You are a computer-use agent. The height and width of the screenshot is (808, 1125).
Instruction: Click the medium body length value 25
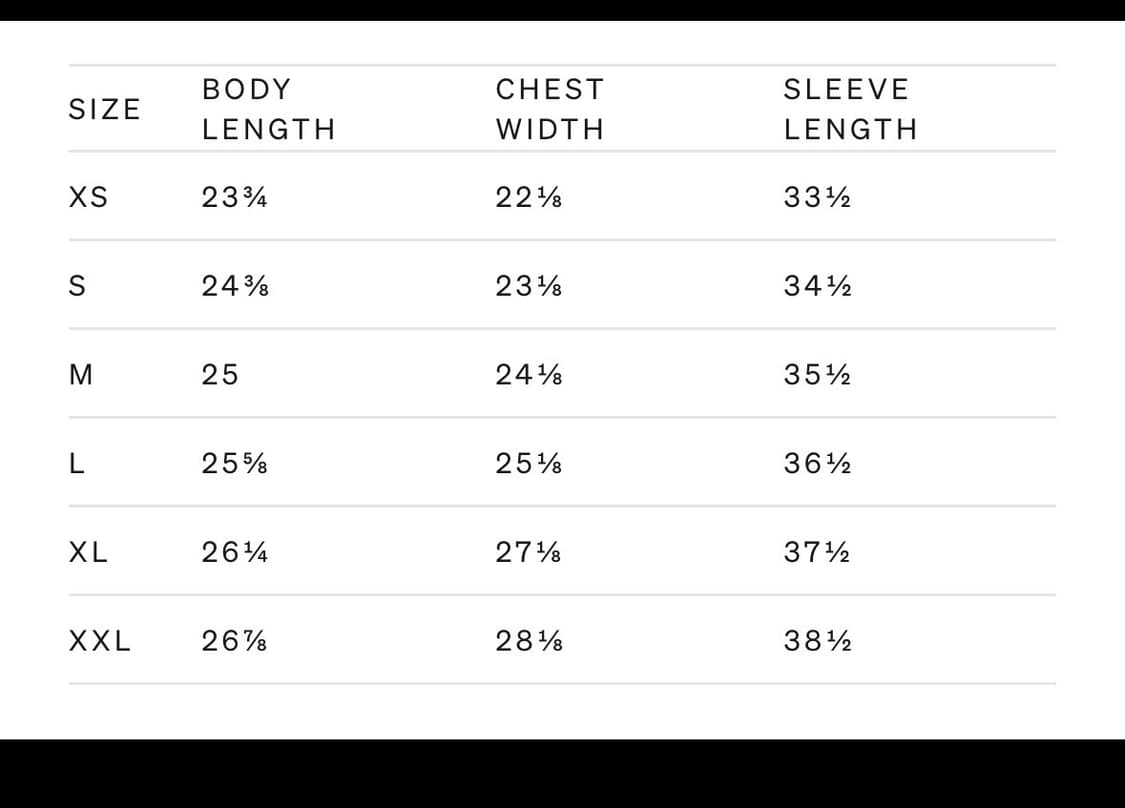pos(220,375)
